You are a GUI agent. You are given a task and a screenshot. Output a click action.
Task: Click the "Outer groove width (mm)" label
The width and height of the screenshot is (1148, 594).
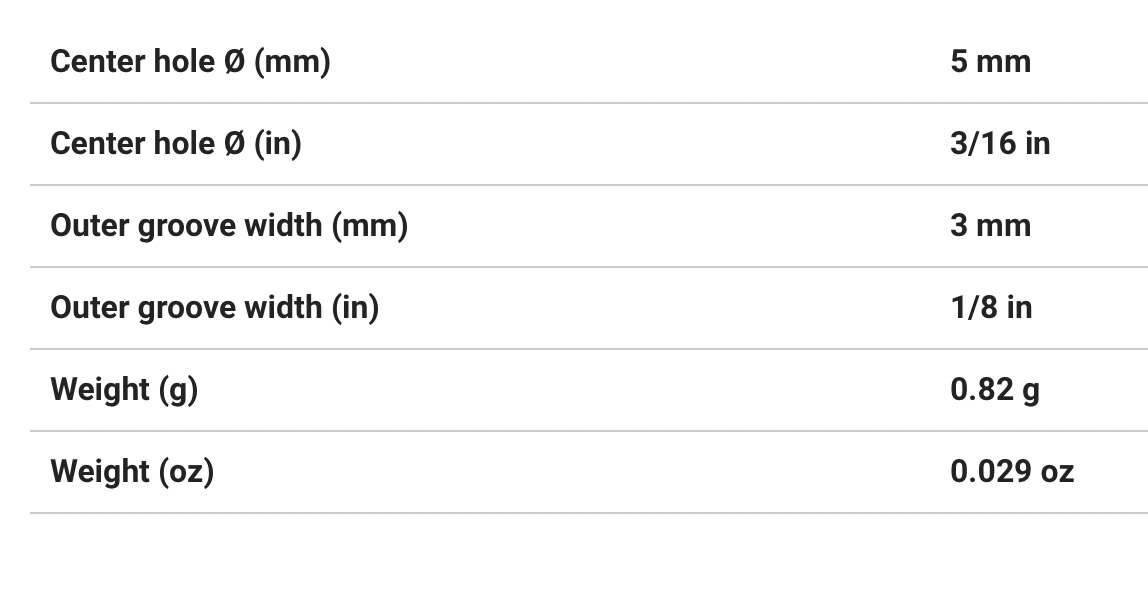(229, 226)
